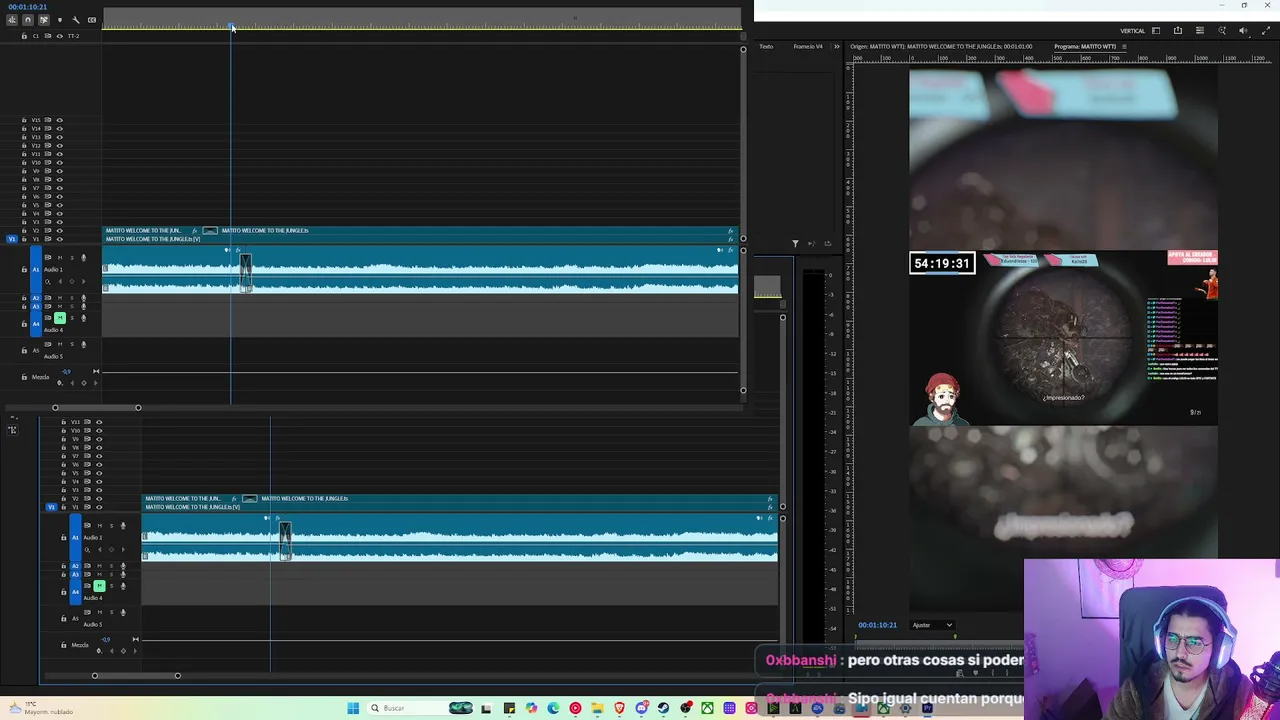Open the Workspaces icon next to VERTICAL
Image resolution: width=1280 pixels, height=720 pixels.
point(1156,31)
